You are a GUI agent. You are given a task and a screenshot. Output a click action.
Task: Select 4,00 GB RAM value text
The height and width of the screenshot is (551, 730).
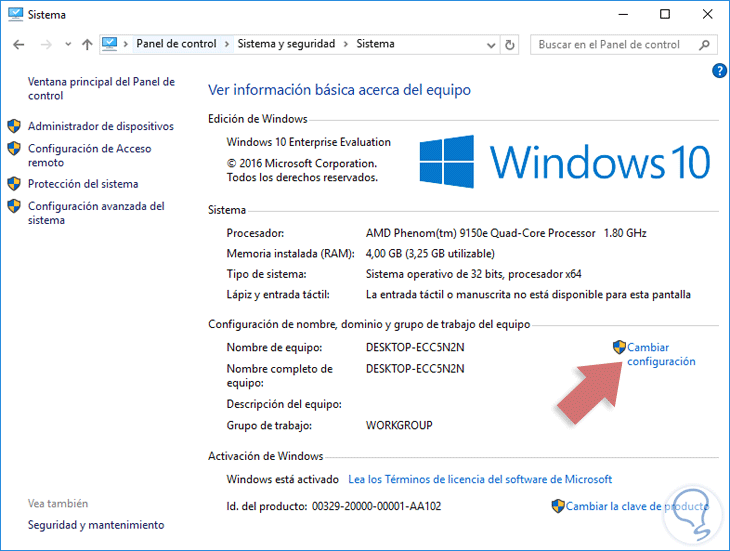[x=430, y=254]
